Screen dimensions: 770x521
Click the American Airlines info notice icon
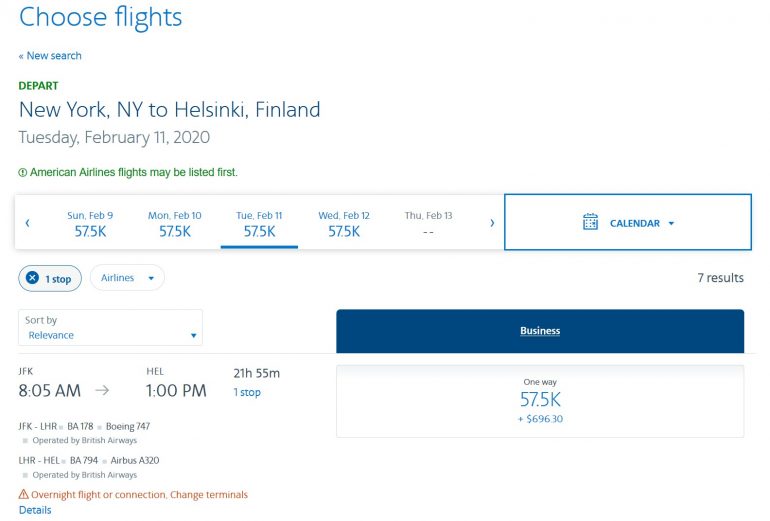click(23, 172)
